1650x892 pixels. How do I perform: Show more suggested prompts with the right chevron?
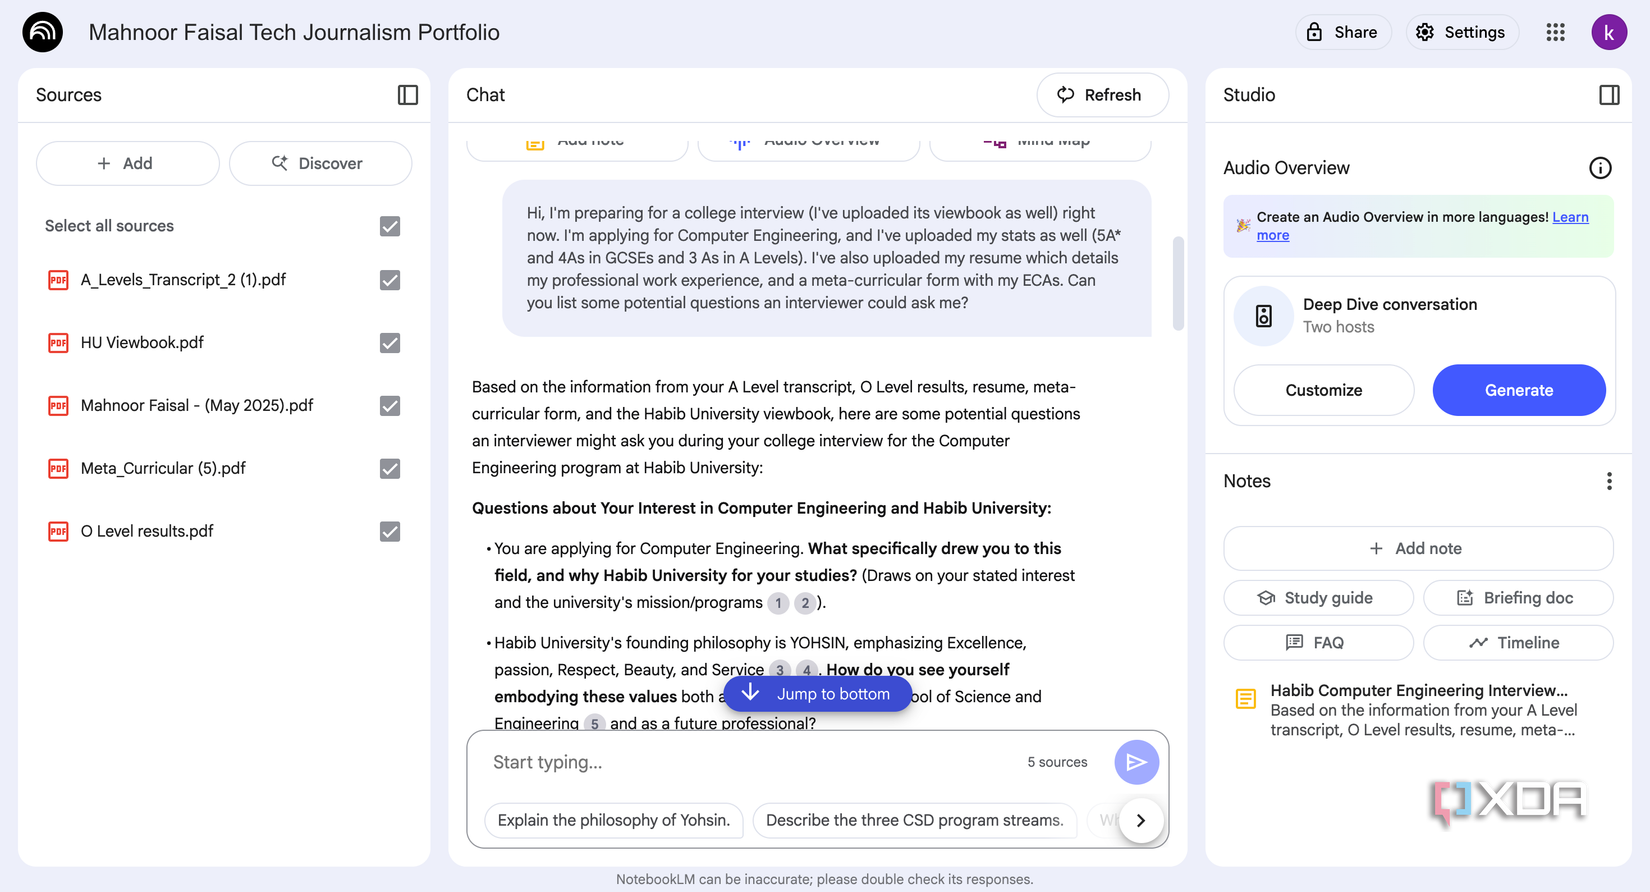point(1140,820)
